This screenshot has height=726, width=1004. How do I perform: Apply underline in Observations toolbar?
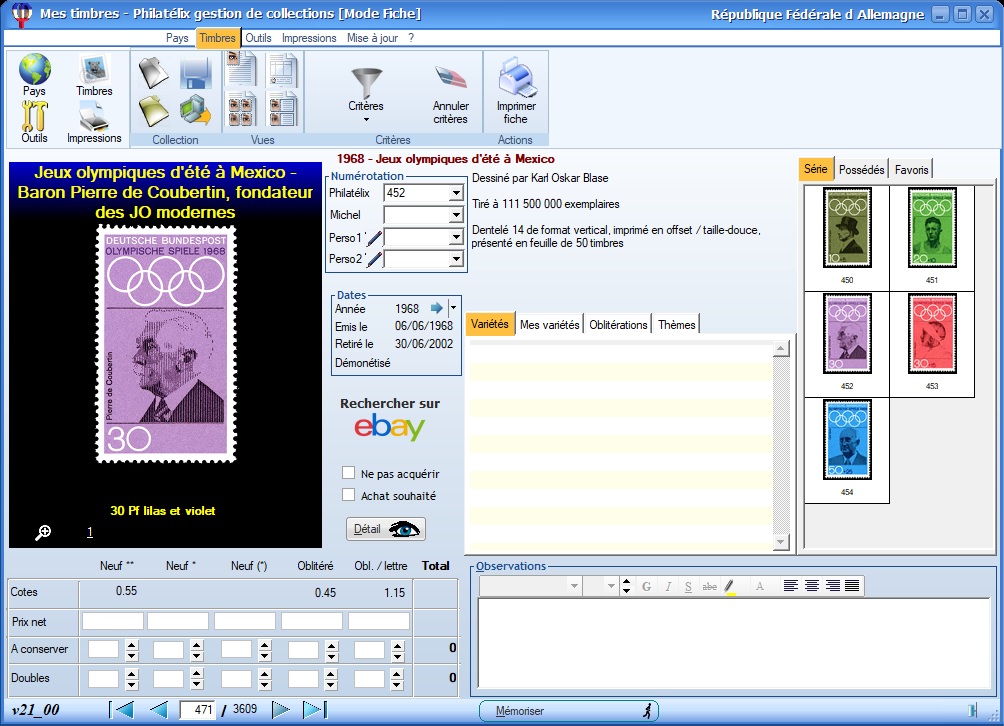point(688,586)
